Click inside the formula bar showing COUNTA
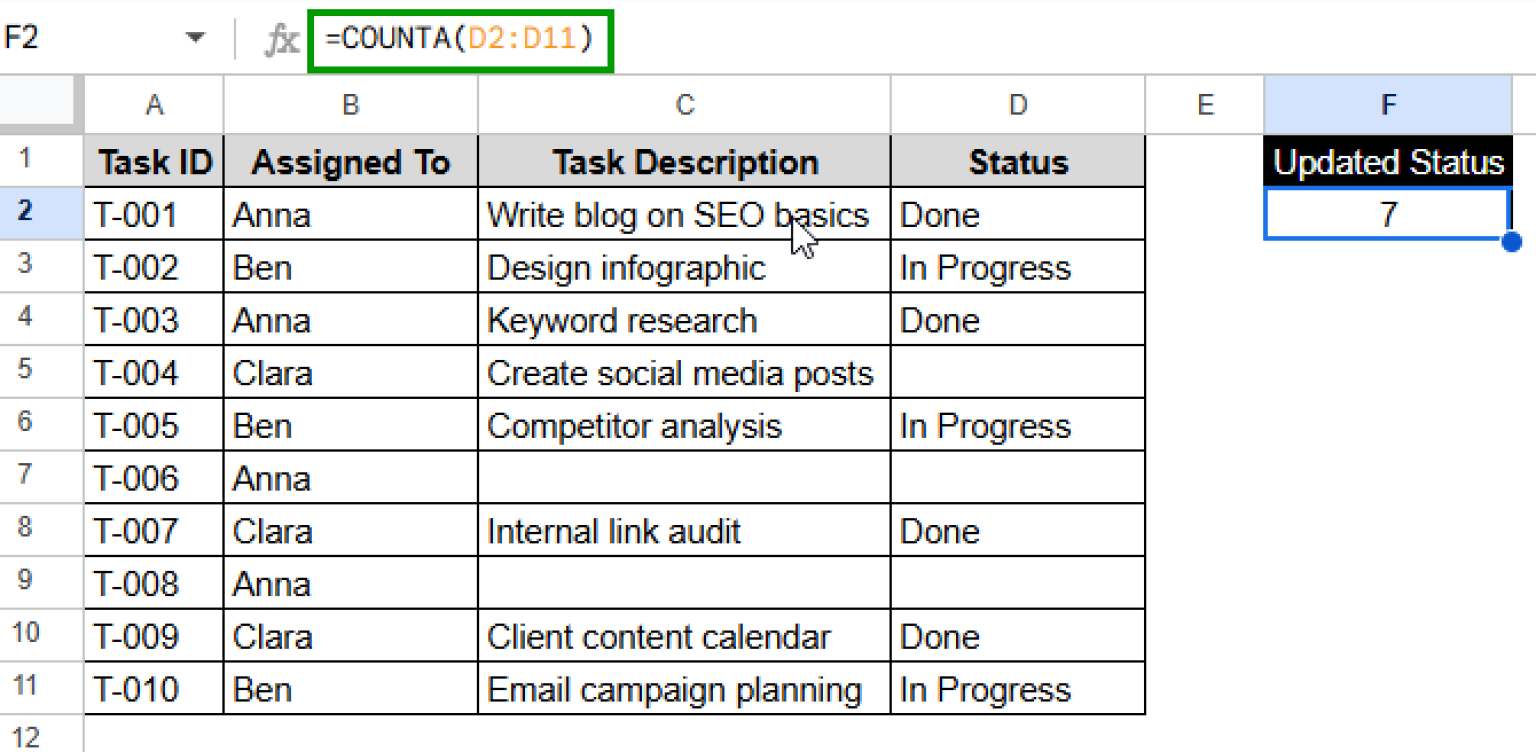The height and width of the screenshot is (752, 1536). tap(460, 38)
